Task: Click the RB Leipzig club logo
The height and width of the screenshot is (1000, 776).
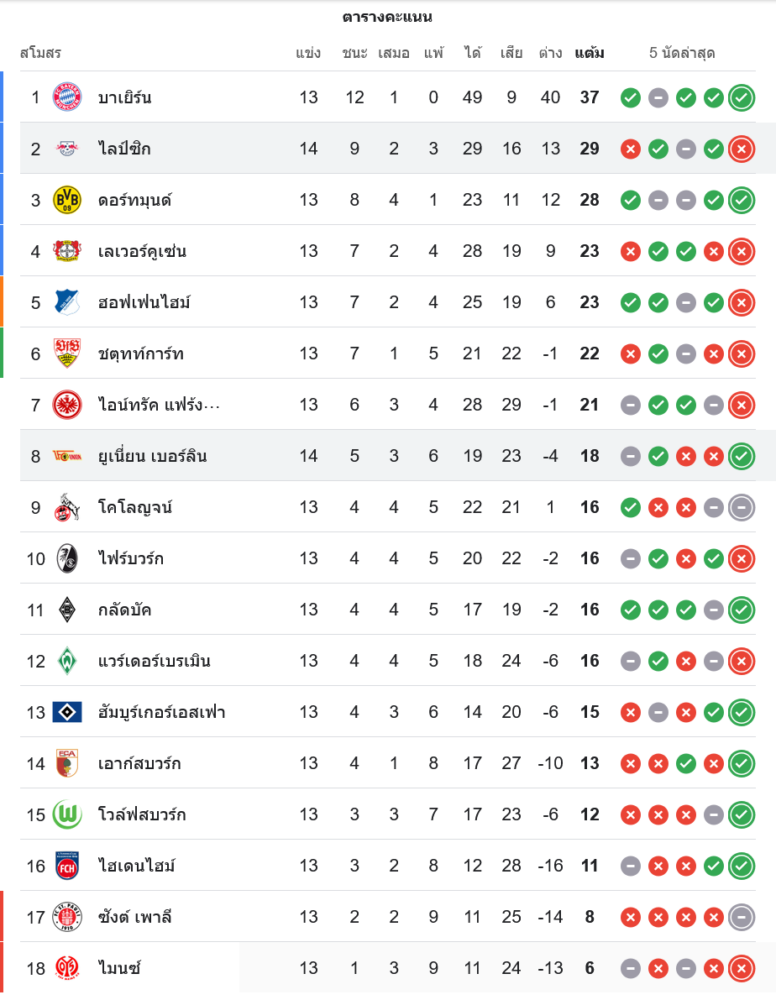Action: click(66, 148)
